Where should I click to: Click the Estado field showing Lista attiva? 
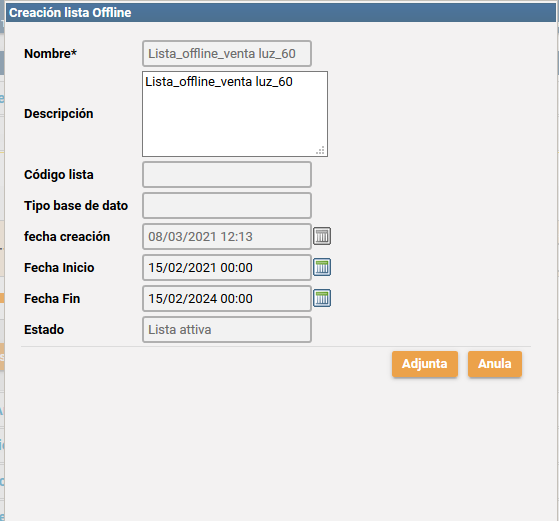pos(227,330)
